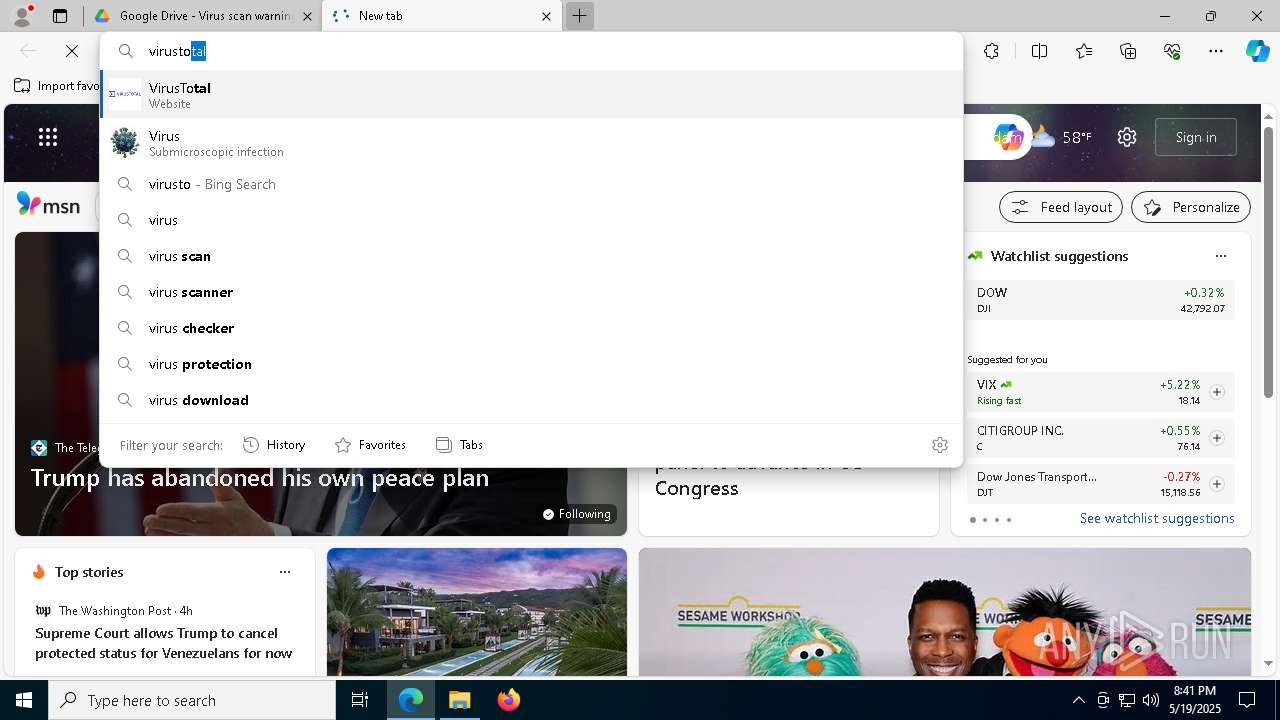The image size is (1280, 720).
Task: Open the notification center icon
Action: click(x=1247, y=700)
